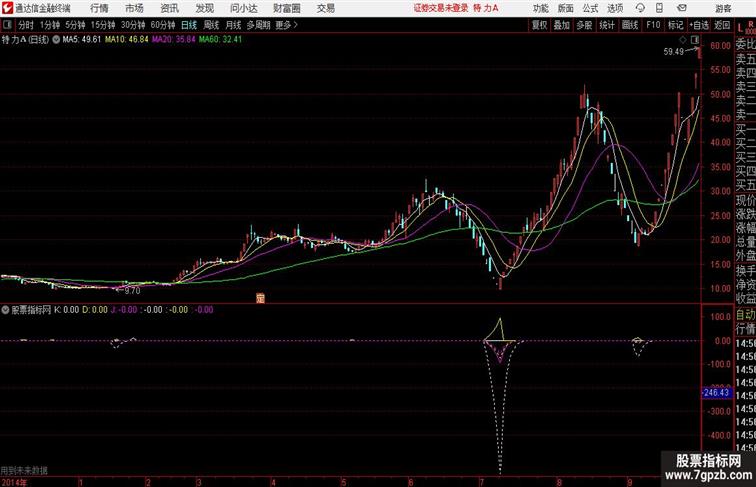The width and height of the screenshot is (756, 487).
Task: Open the 市场 menu
Action: (135, 8)
